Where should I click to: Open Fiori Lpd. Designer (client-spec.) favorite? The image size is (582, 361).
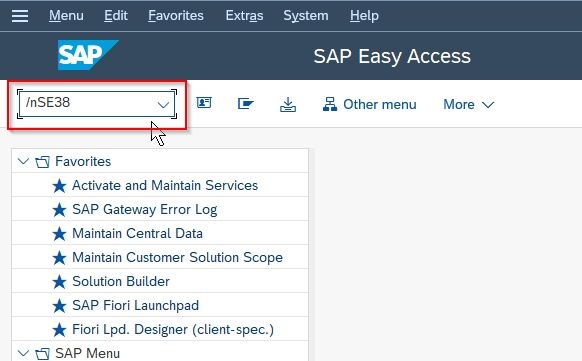(173, 329)
